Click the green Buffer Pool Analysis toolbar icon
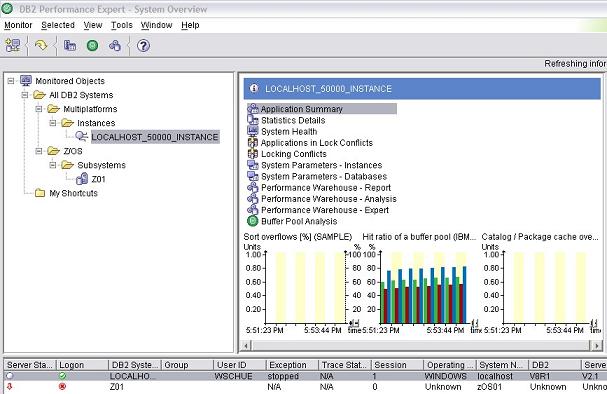Viewport: 607px width, 394px height. click(x=92, y=46)
